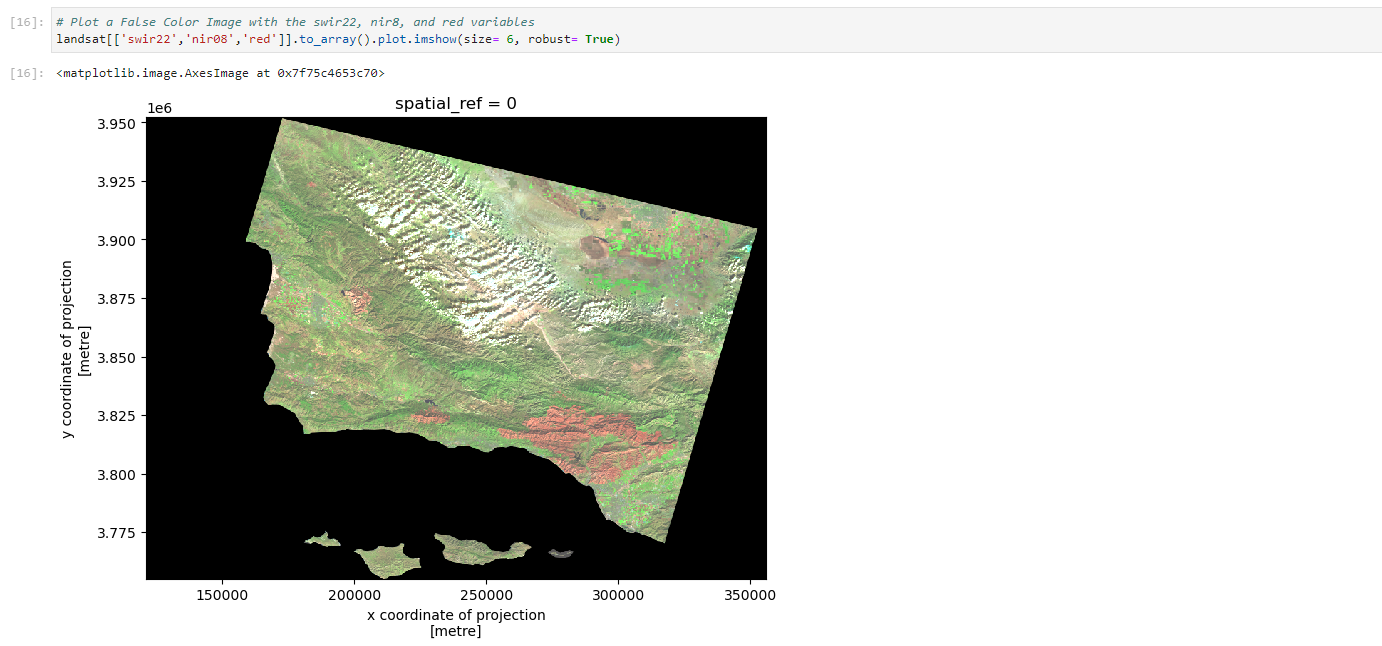Click the output prompt [16] label
This screenshot has height=646, width=1382.
pos(26,73)
